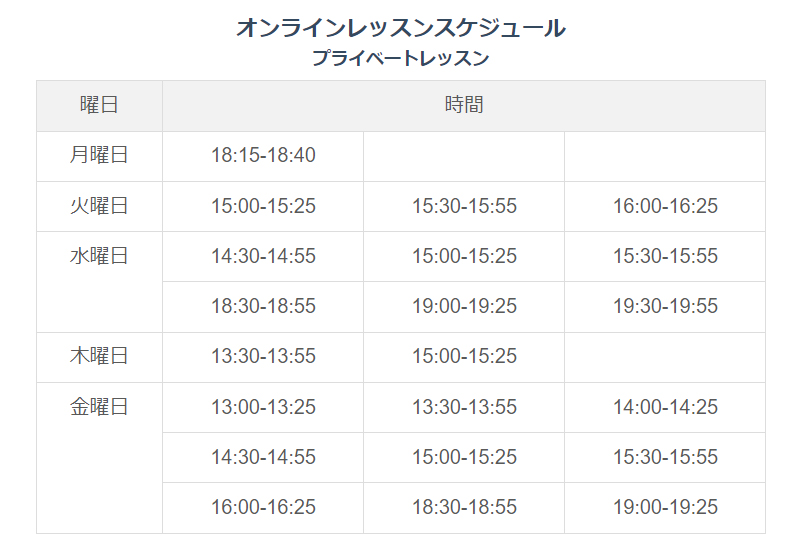Screen dimensions: 801x556
Task: Click the 月曜日 row label
Action: tap(99, 155)
